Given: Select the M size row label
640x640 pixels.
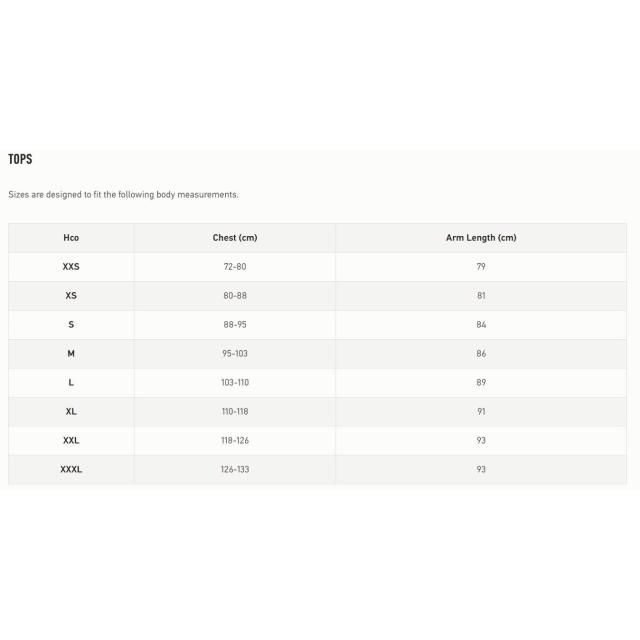Looking at the screenshot, I should (71, 354).
